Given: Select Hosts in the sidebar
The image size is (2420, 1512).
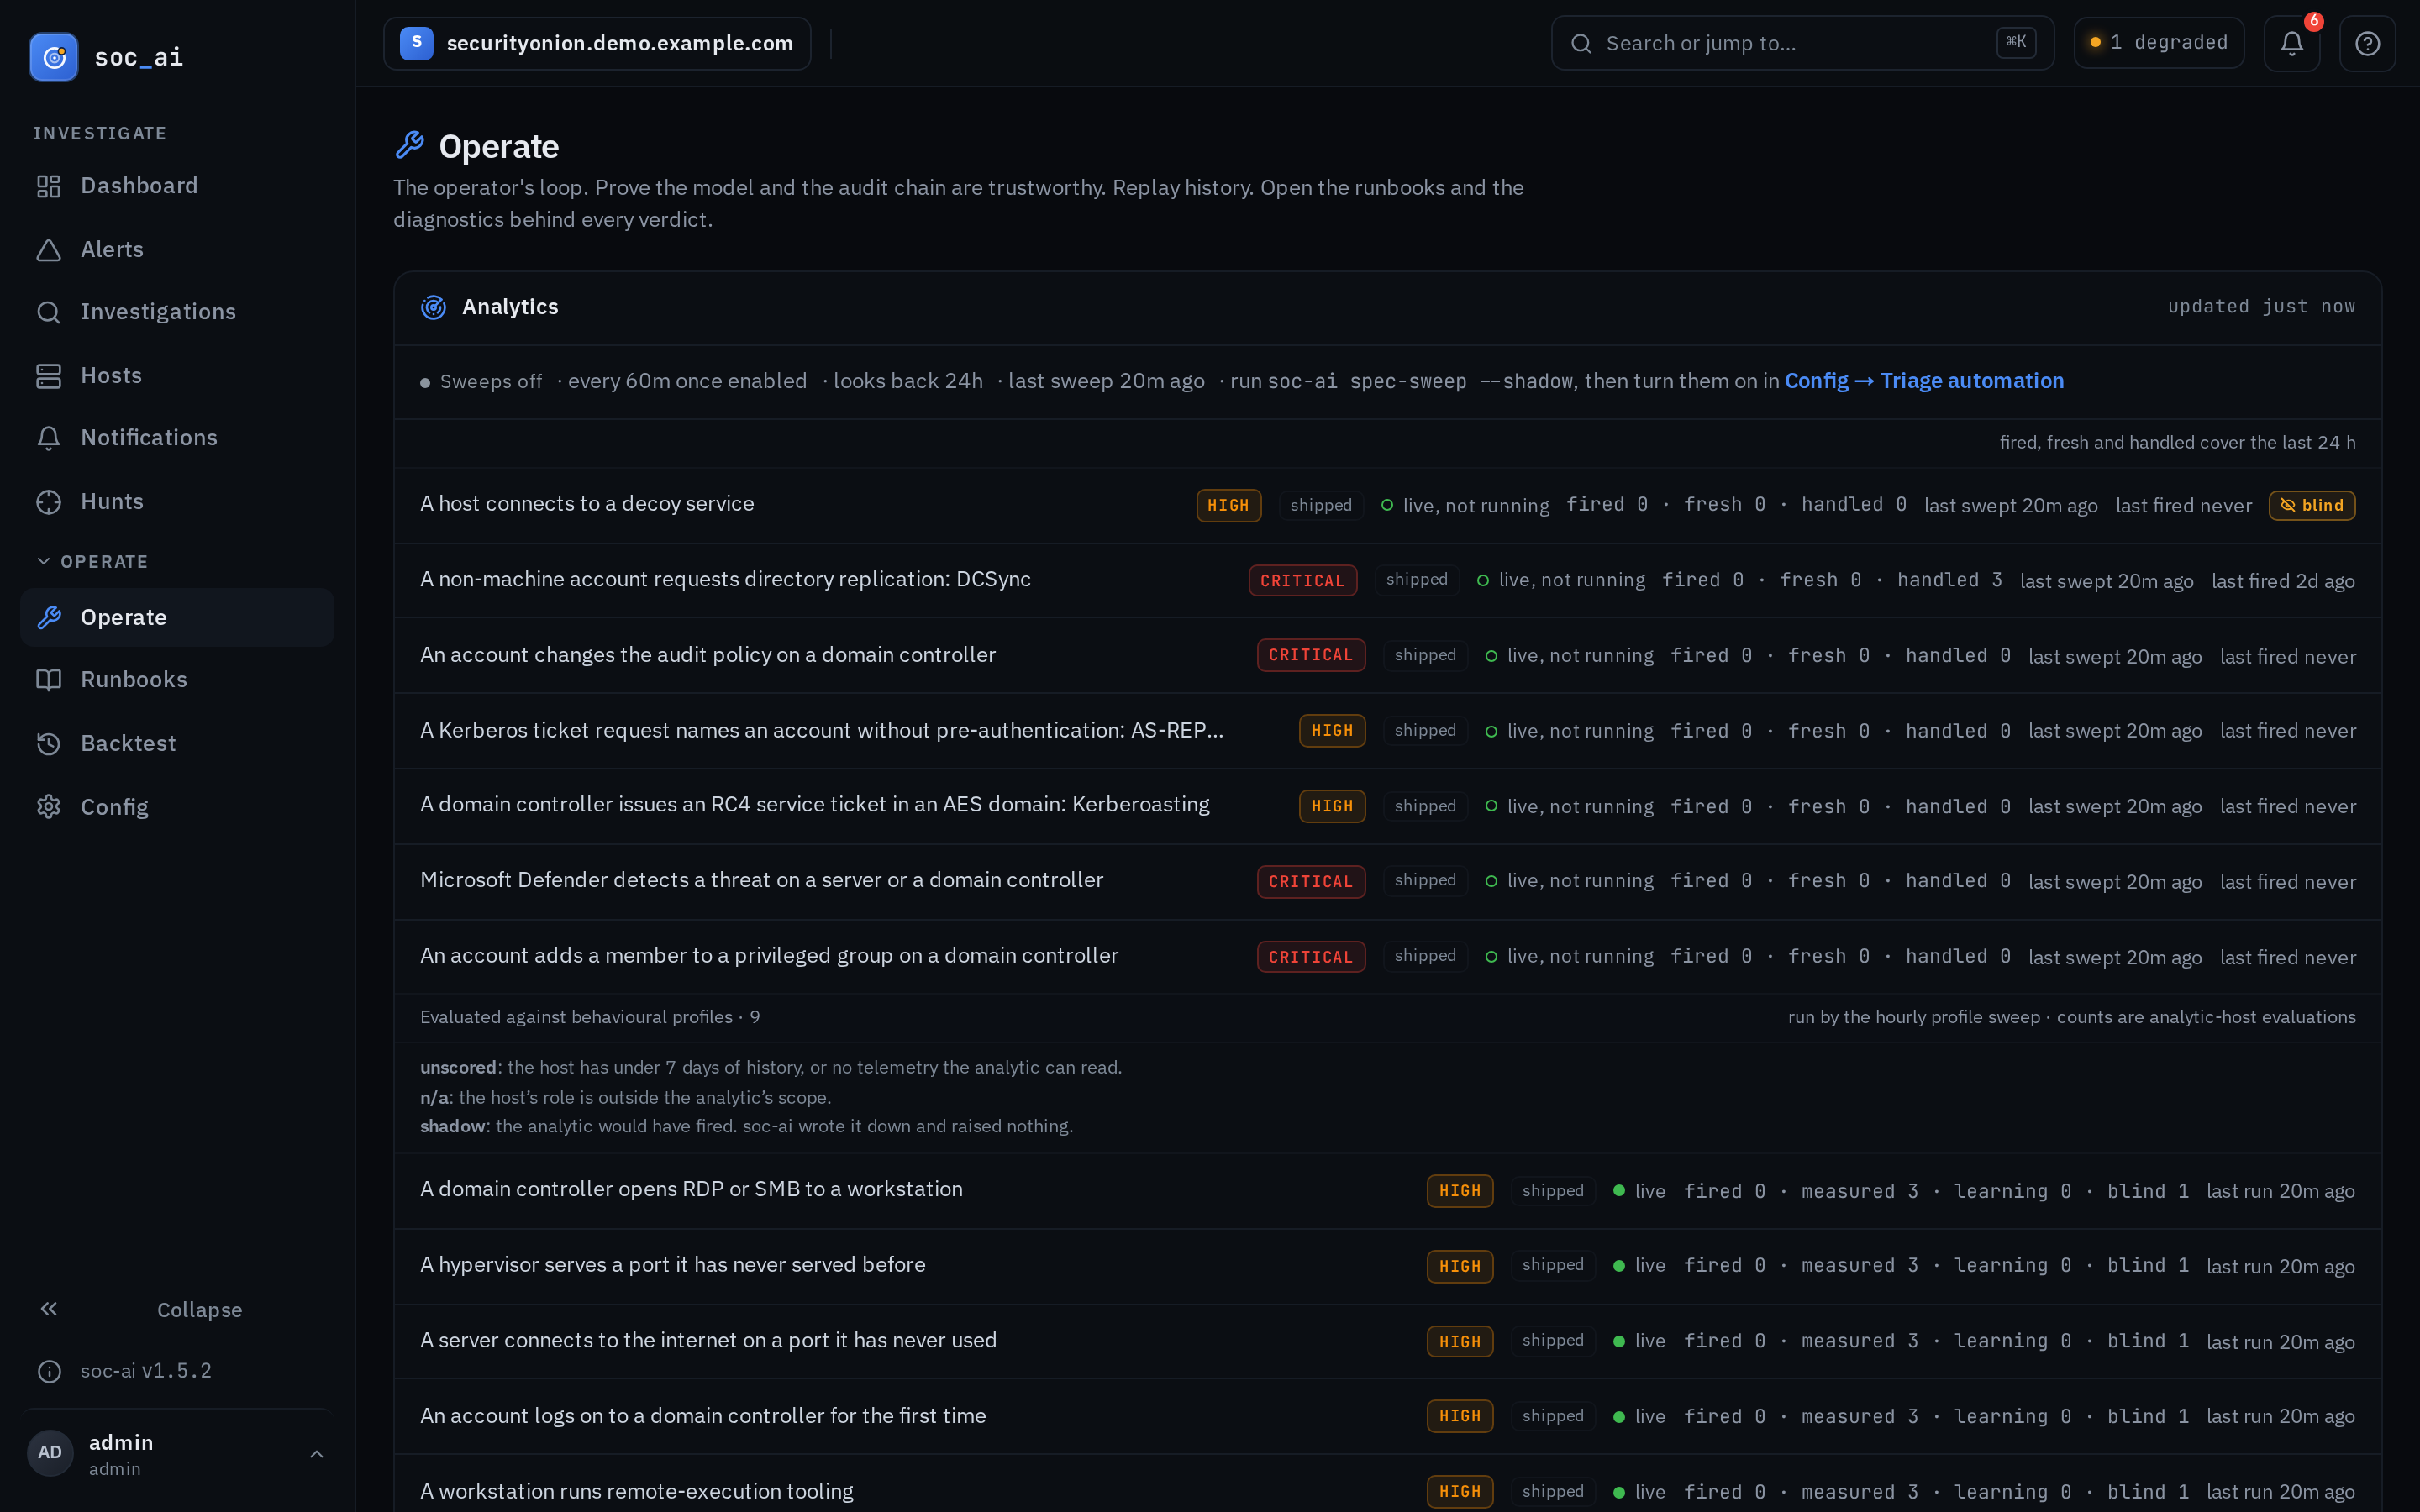Looking at the screenshot, I should pos(177,375).
